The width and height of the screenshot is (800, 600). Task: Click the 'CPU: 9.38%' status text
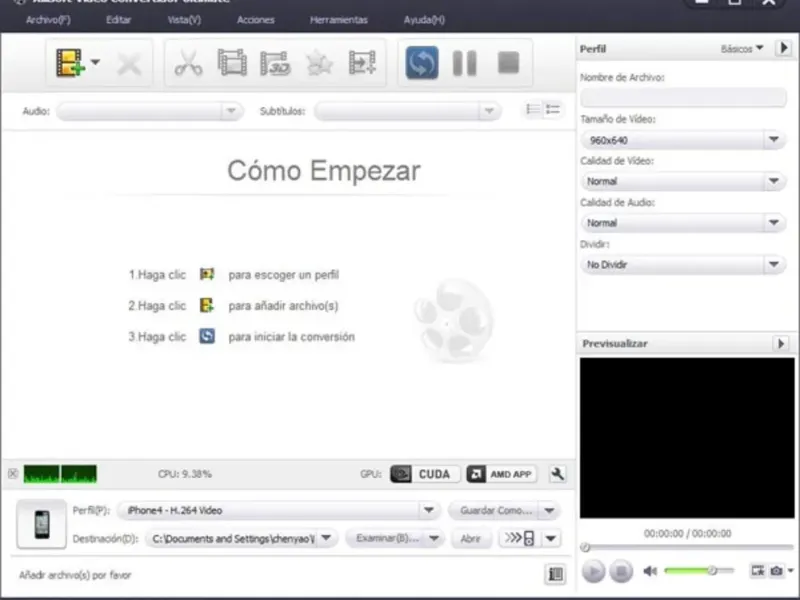(185, 474)
